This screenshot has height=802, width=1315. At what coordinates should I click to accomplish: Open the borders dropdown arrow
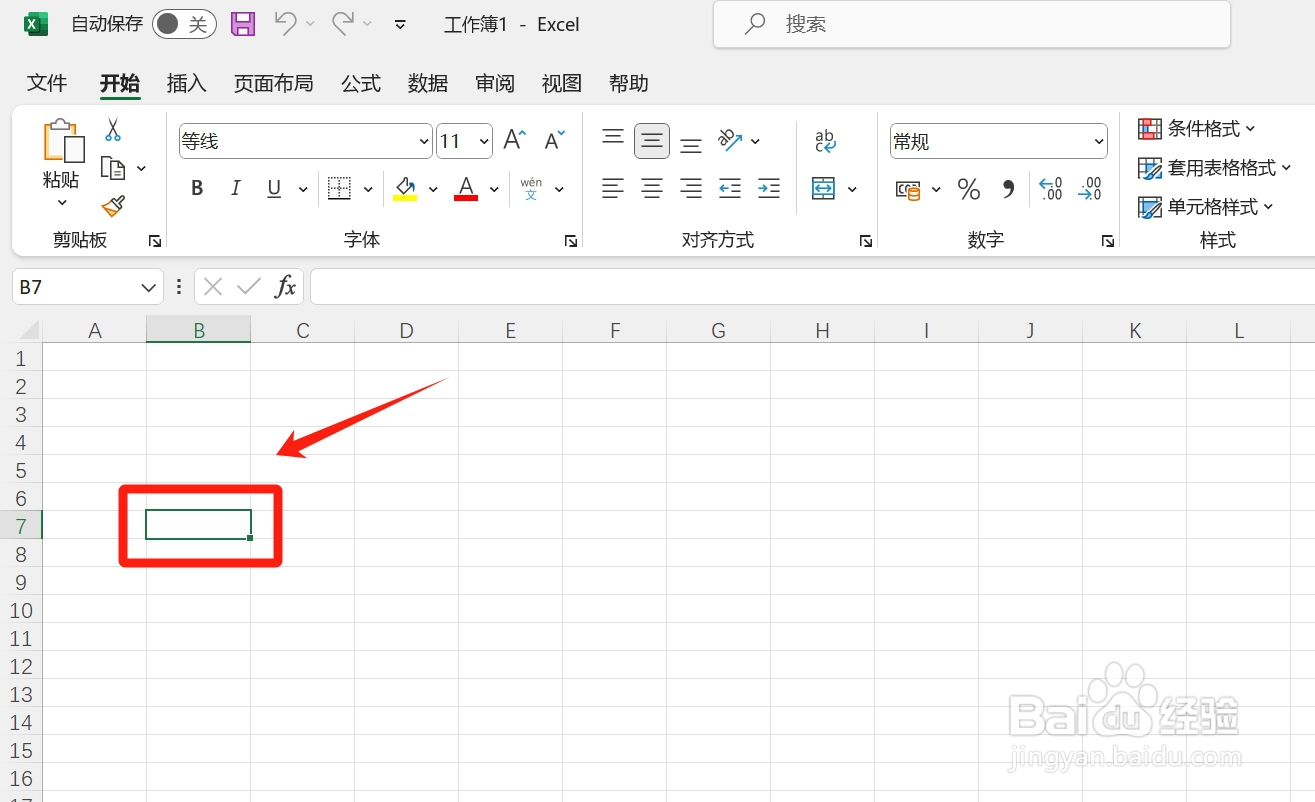tap(368, 189)
